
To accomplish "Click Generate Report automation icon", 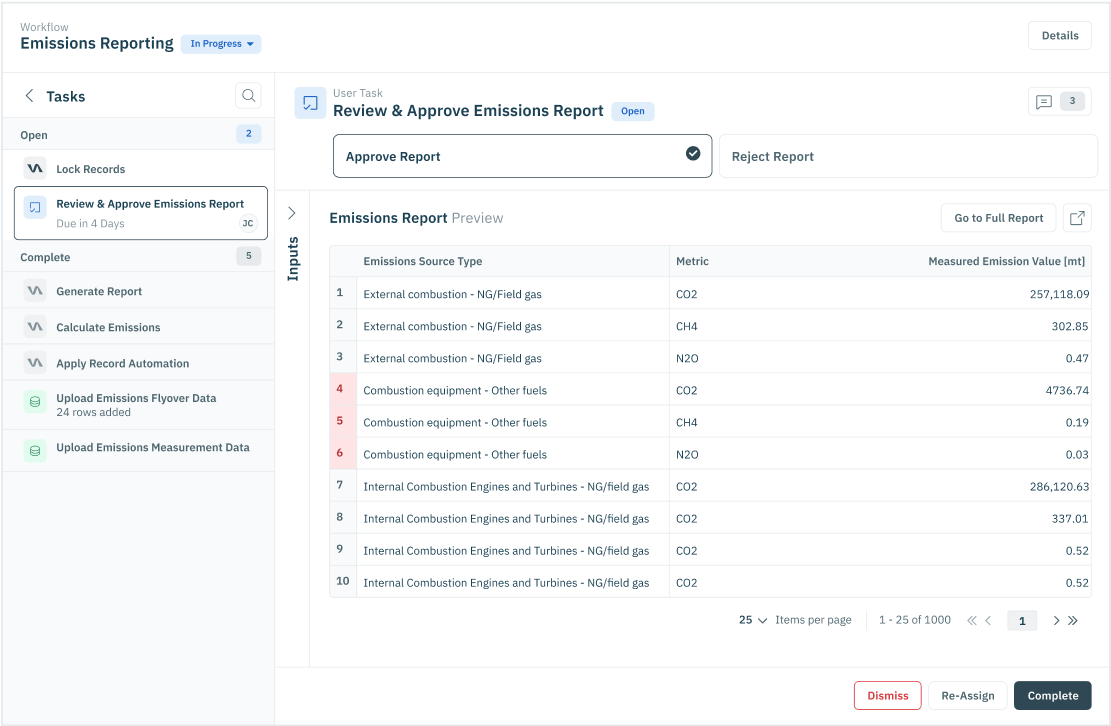I will click(x=35, y=291).
